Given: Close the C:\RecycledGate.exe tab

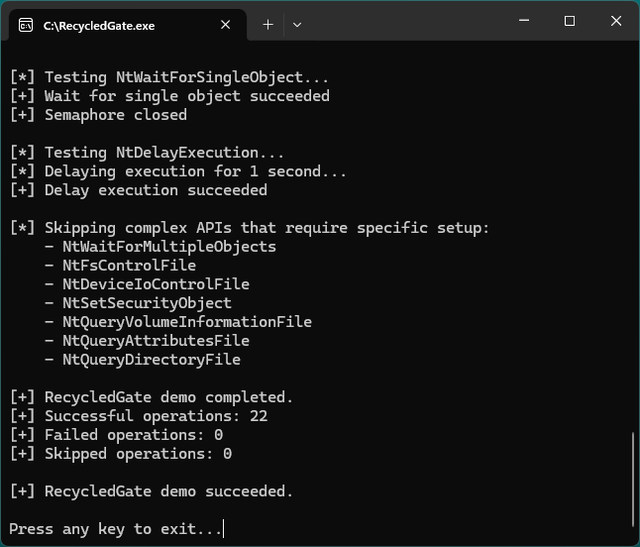Looking at the screenshot, I should (226, 25).
